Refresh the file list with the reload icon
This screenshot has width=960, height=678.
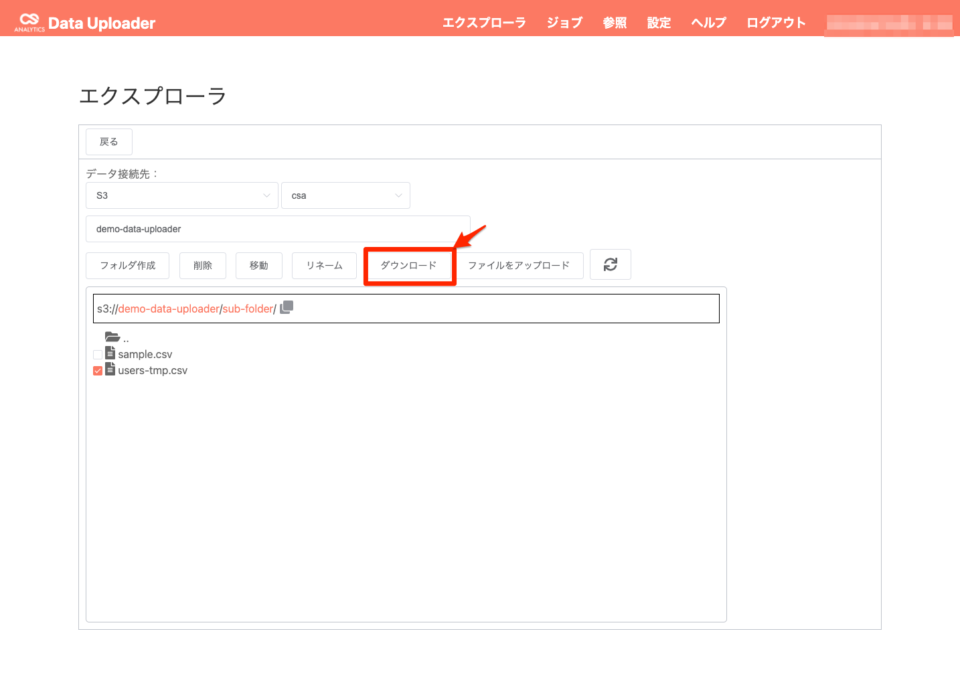coord(610,265)
